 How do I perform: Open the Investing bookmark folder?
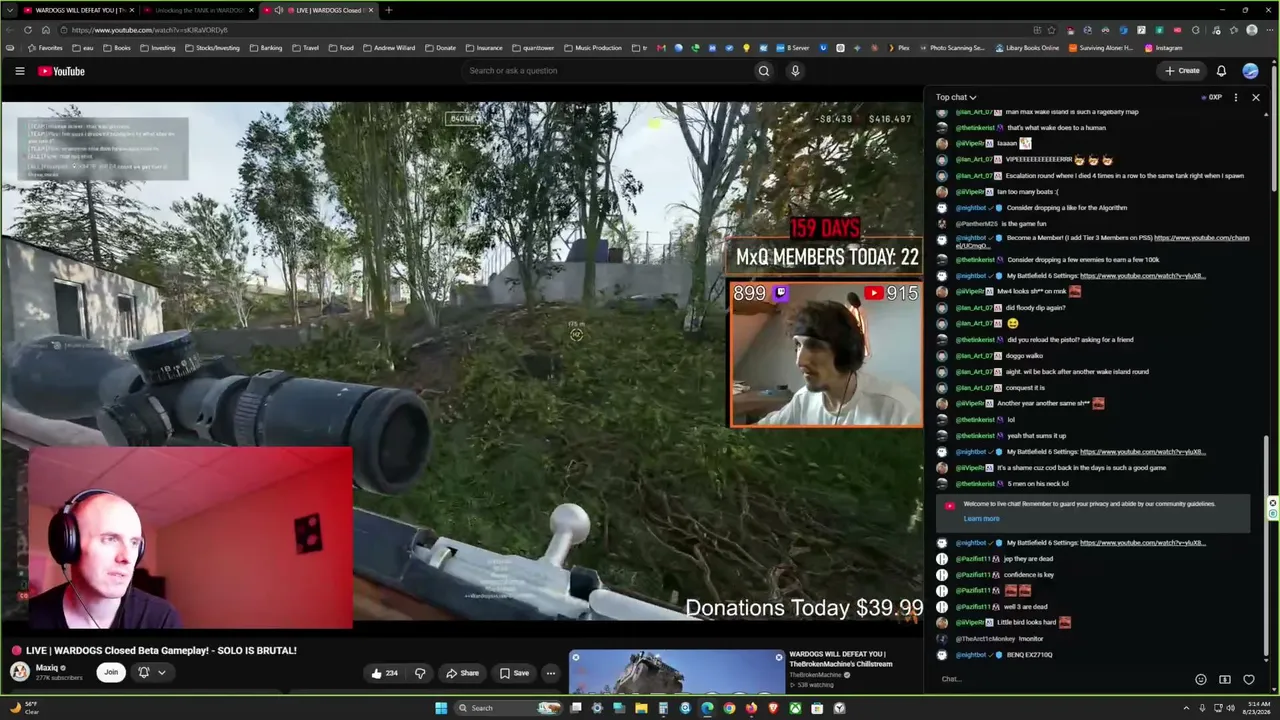click(157, 48)
